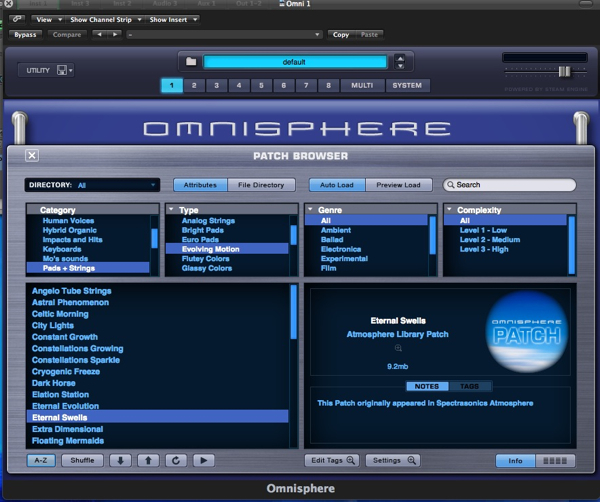Viewport: 600px width, 502px height.
Task: Click the Edit Tags button
Action: tap(332, 460)
